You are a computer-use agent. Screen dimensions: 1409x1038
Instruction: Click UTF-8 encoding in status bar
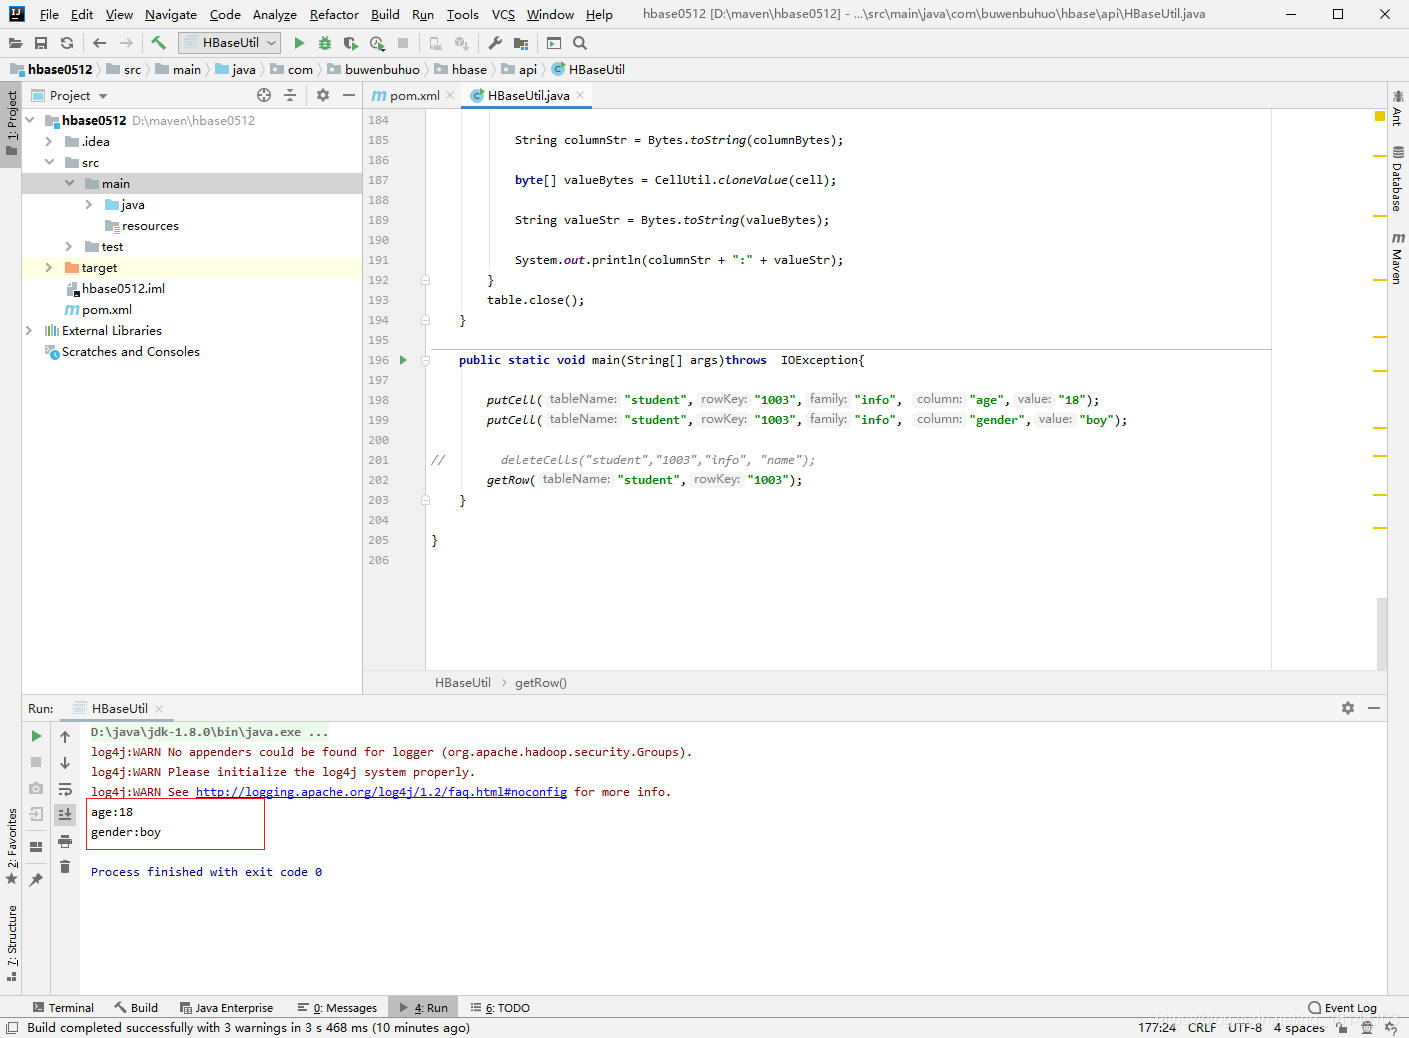coord(1245,1028)
